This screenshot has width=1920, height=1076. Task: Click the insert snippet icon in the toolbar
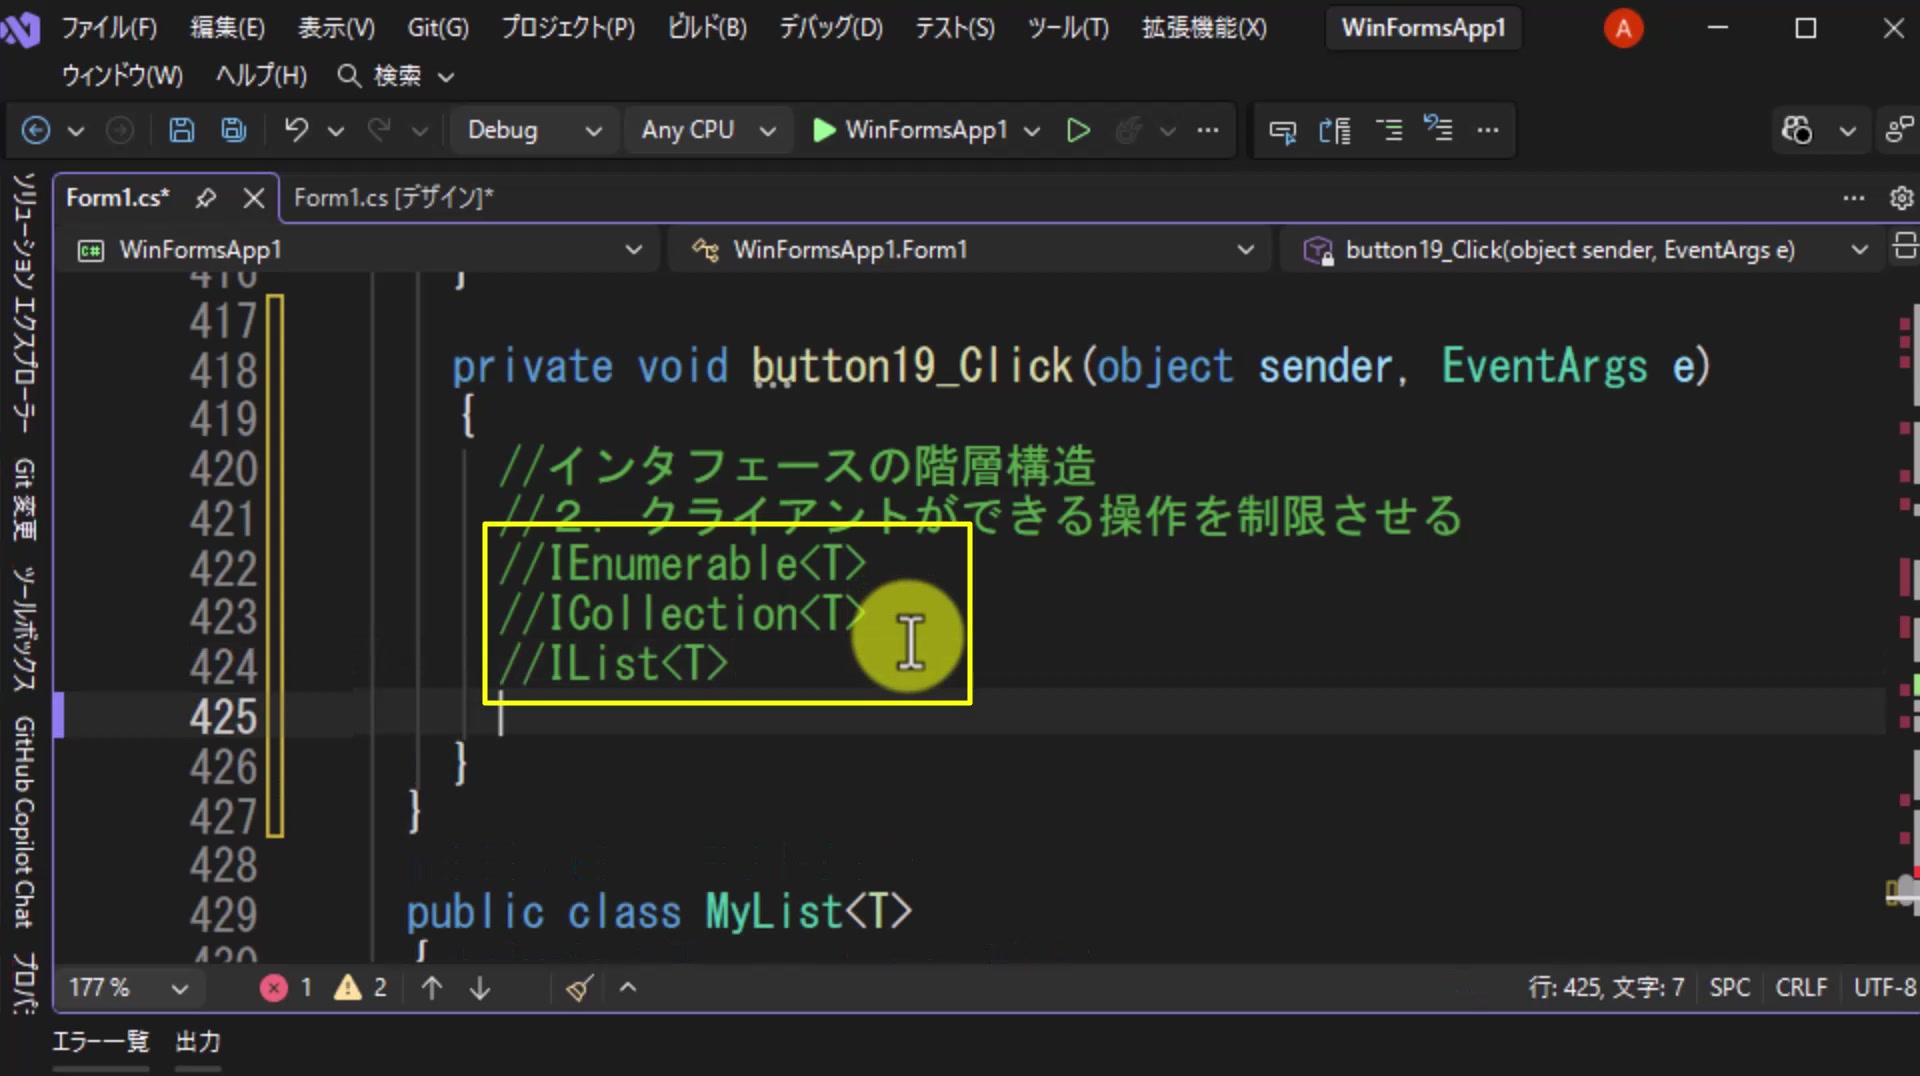tap(1334, 130)
